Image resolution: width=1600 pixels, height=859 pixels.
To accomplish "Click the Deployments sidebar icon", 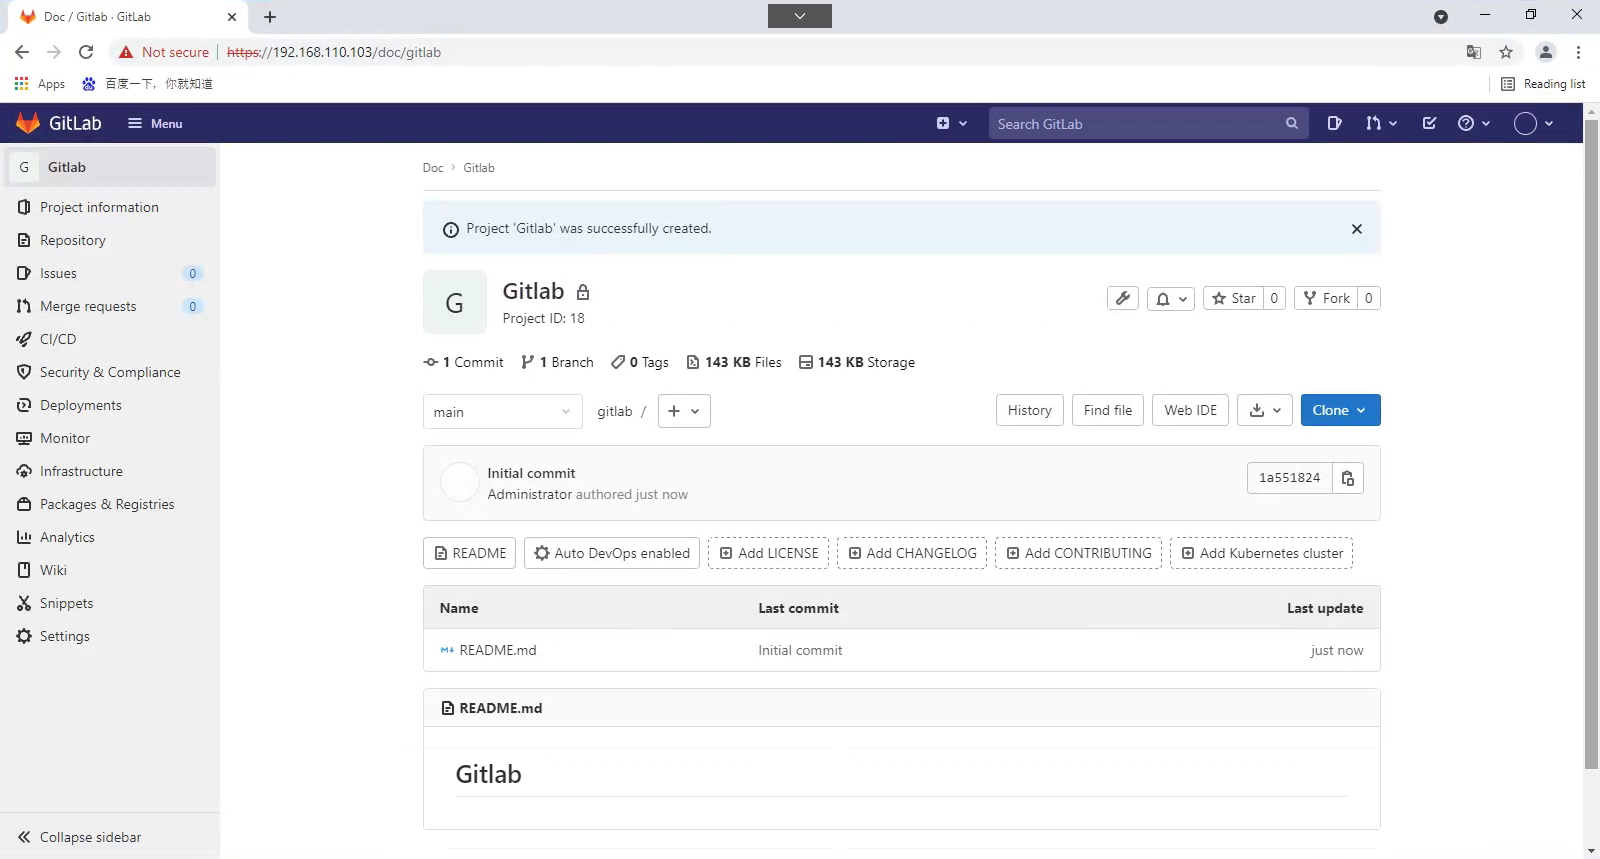I will click(24, 405).
